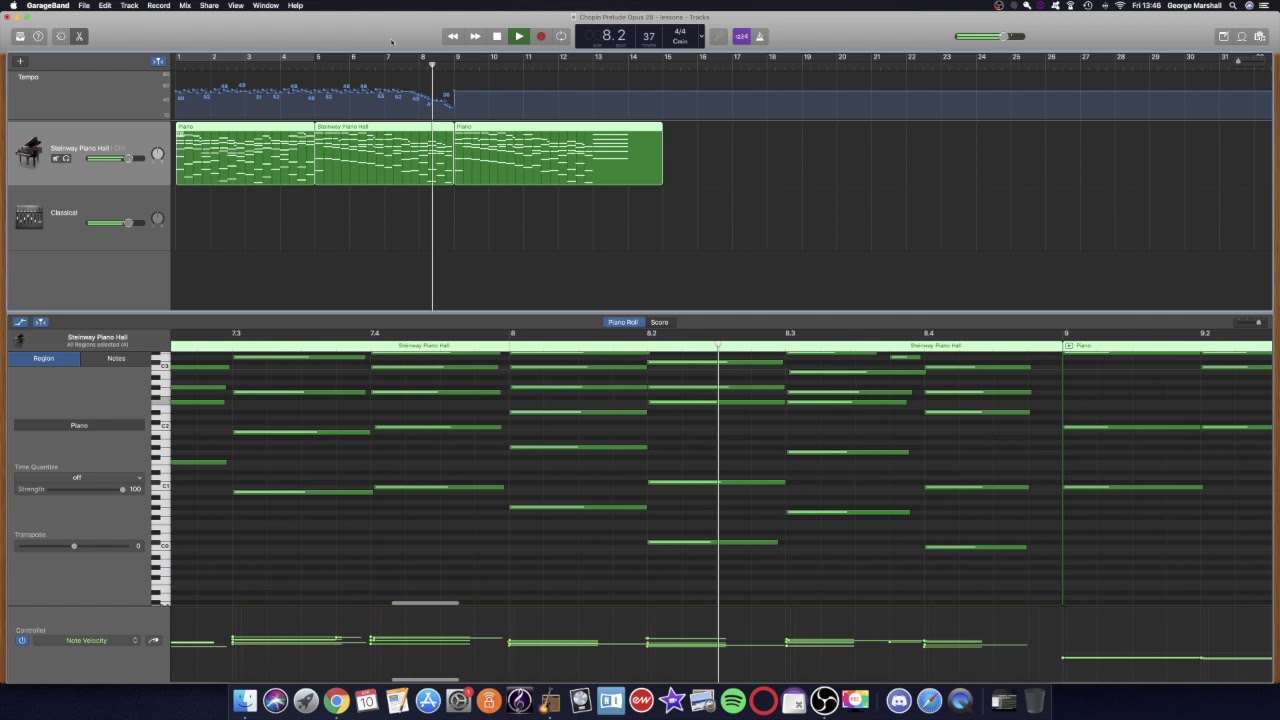
Task: Click the controller curve arrow button
Action: coord(153,640)
